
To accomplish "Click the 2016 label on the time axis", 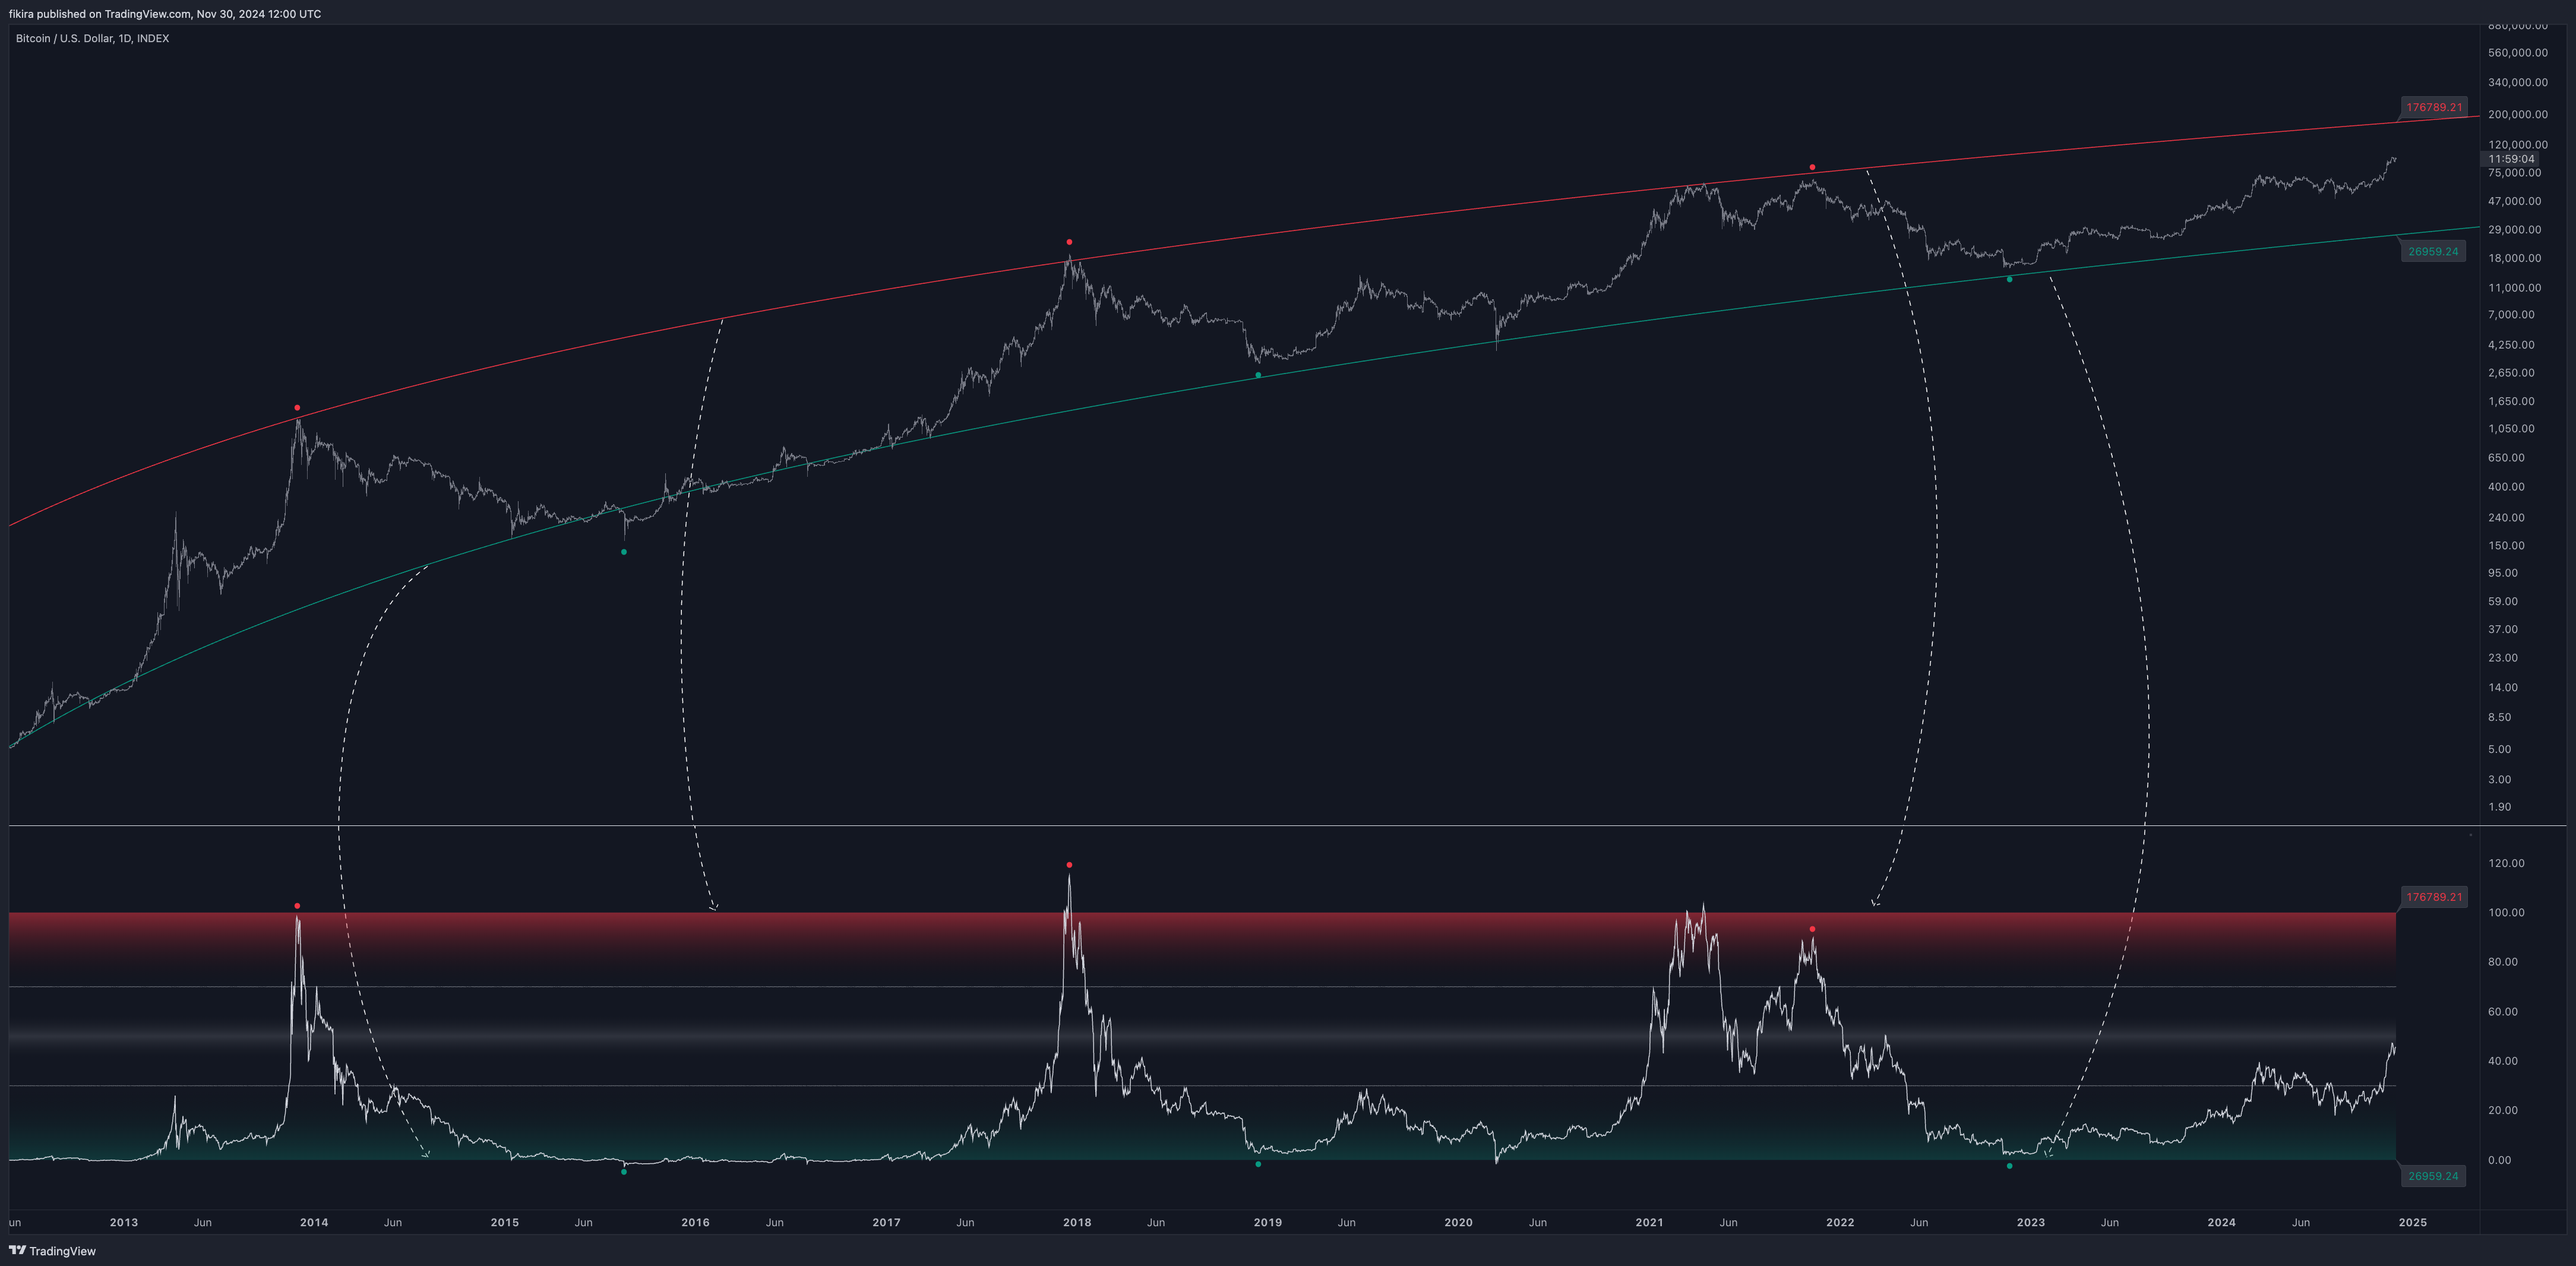I will pos(695,1223).
